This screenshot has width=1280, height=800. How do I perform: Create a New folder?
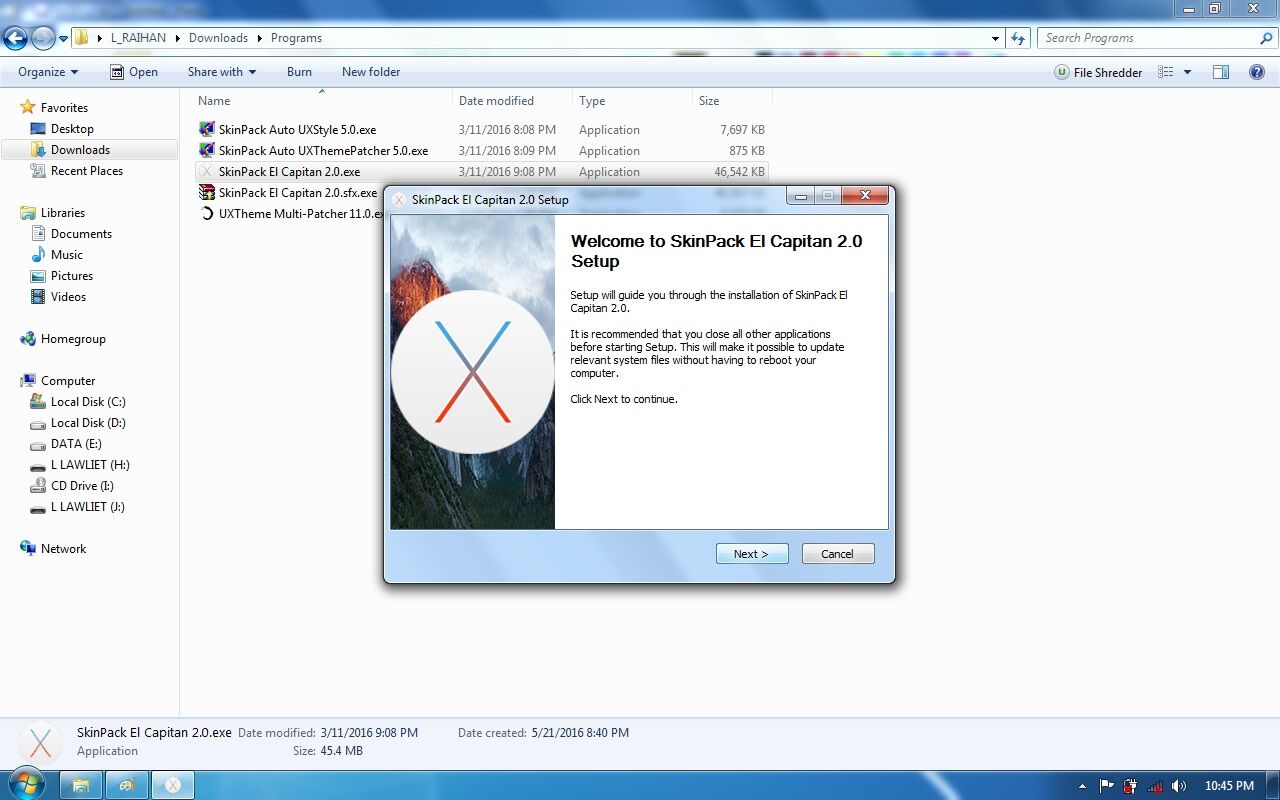click(371, 72)
